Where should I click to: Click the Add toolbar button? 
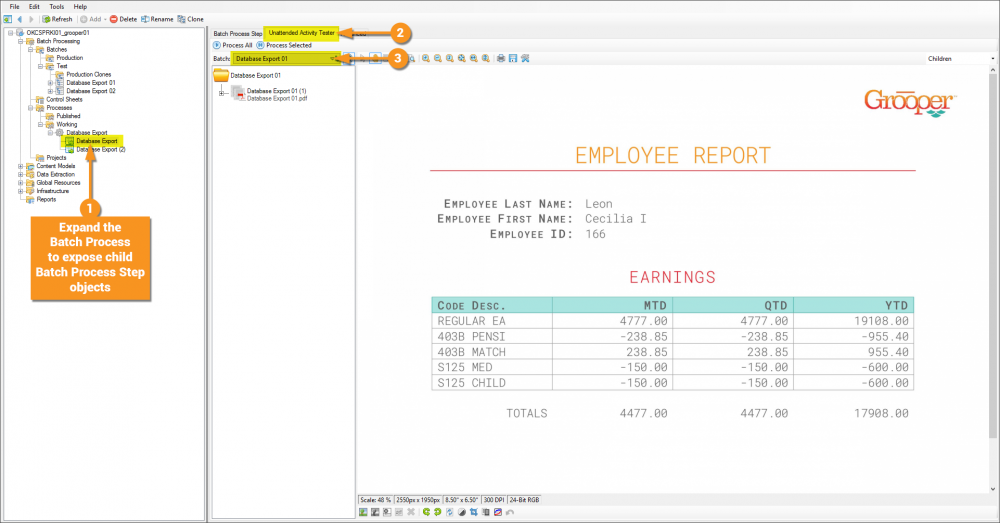click(91, 19)
